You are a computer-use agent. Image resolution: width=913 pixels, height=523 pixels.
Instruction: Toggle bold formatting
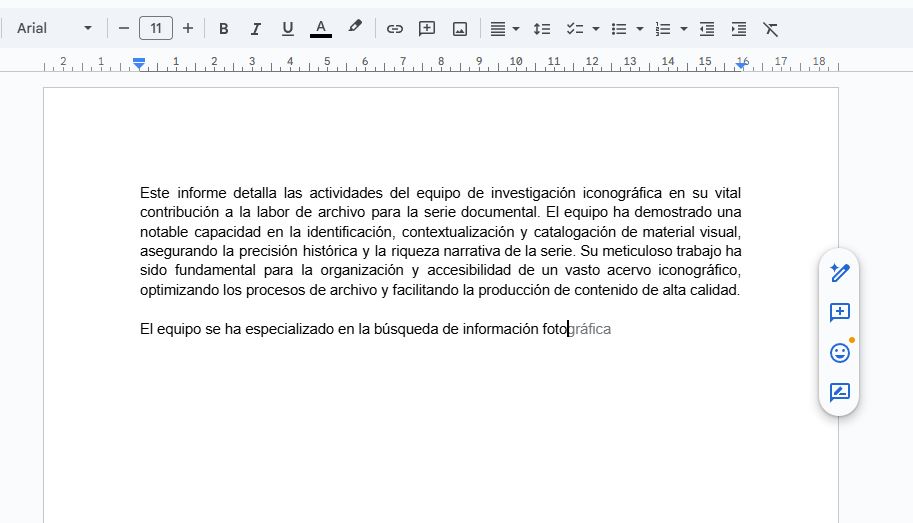[x=223, y=29]
